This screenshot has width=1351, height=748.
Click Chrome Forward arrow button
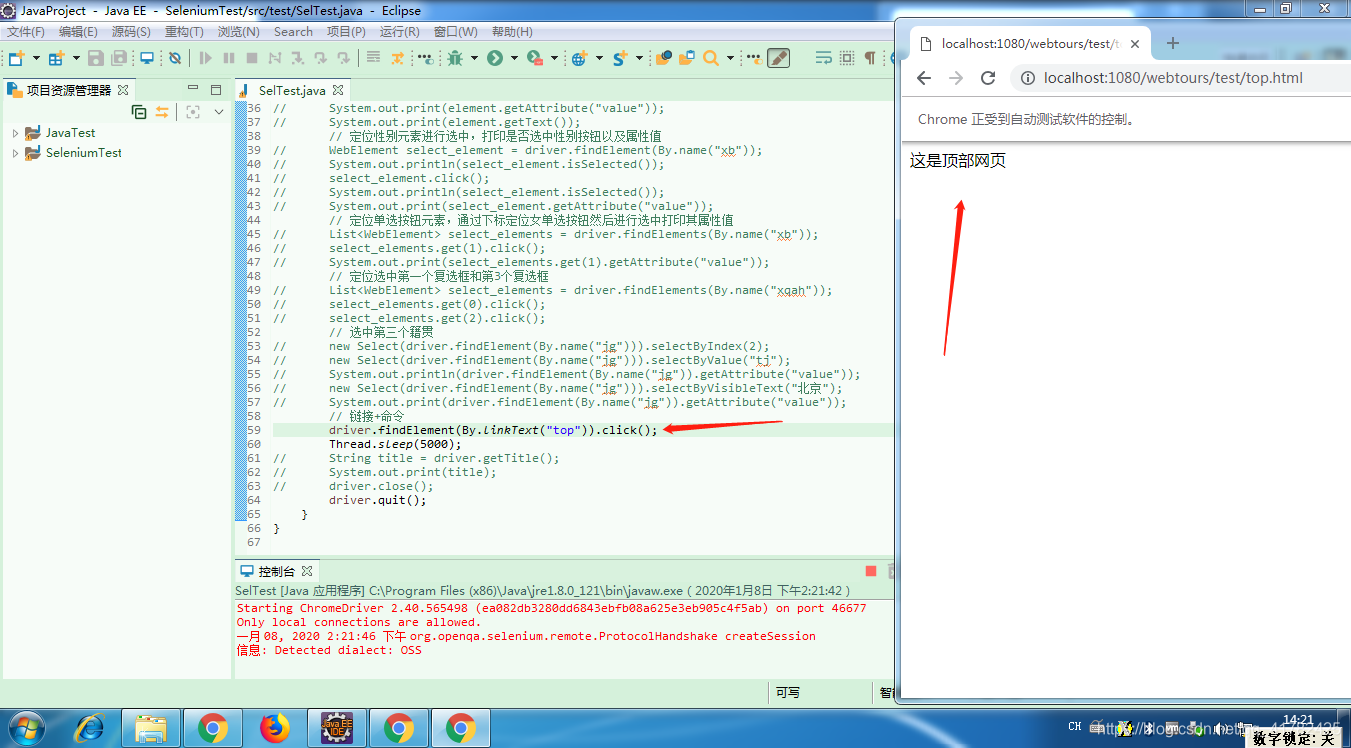tap(956, 78)
